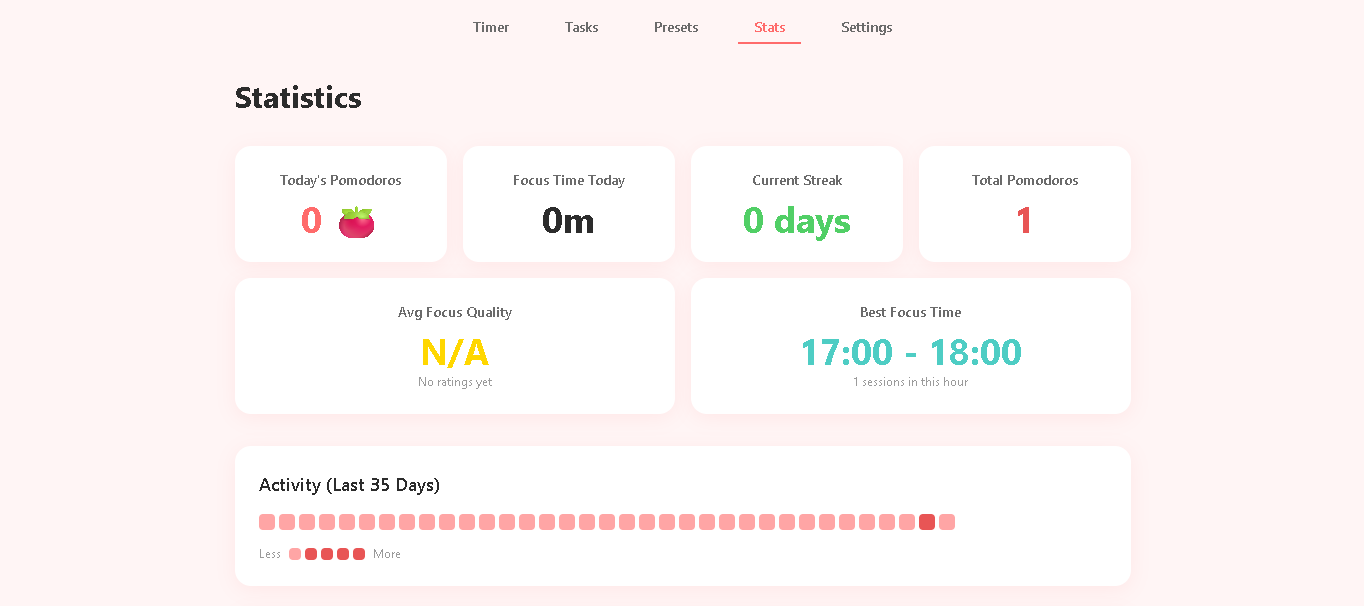Click the highlighted dark red activity square

pyautogui.click(x=927, y=522)
